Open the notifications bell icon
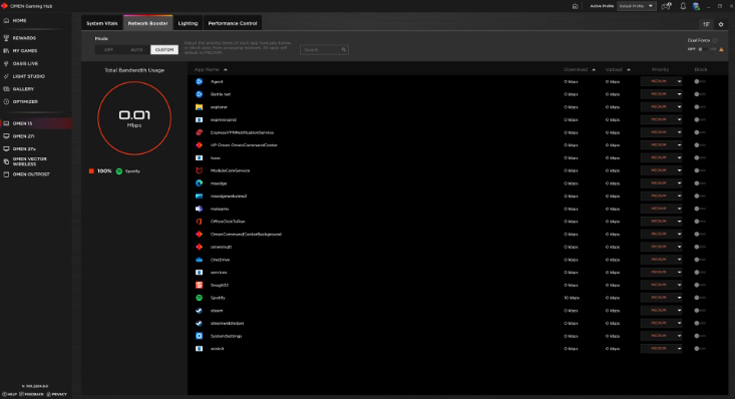 682,6
